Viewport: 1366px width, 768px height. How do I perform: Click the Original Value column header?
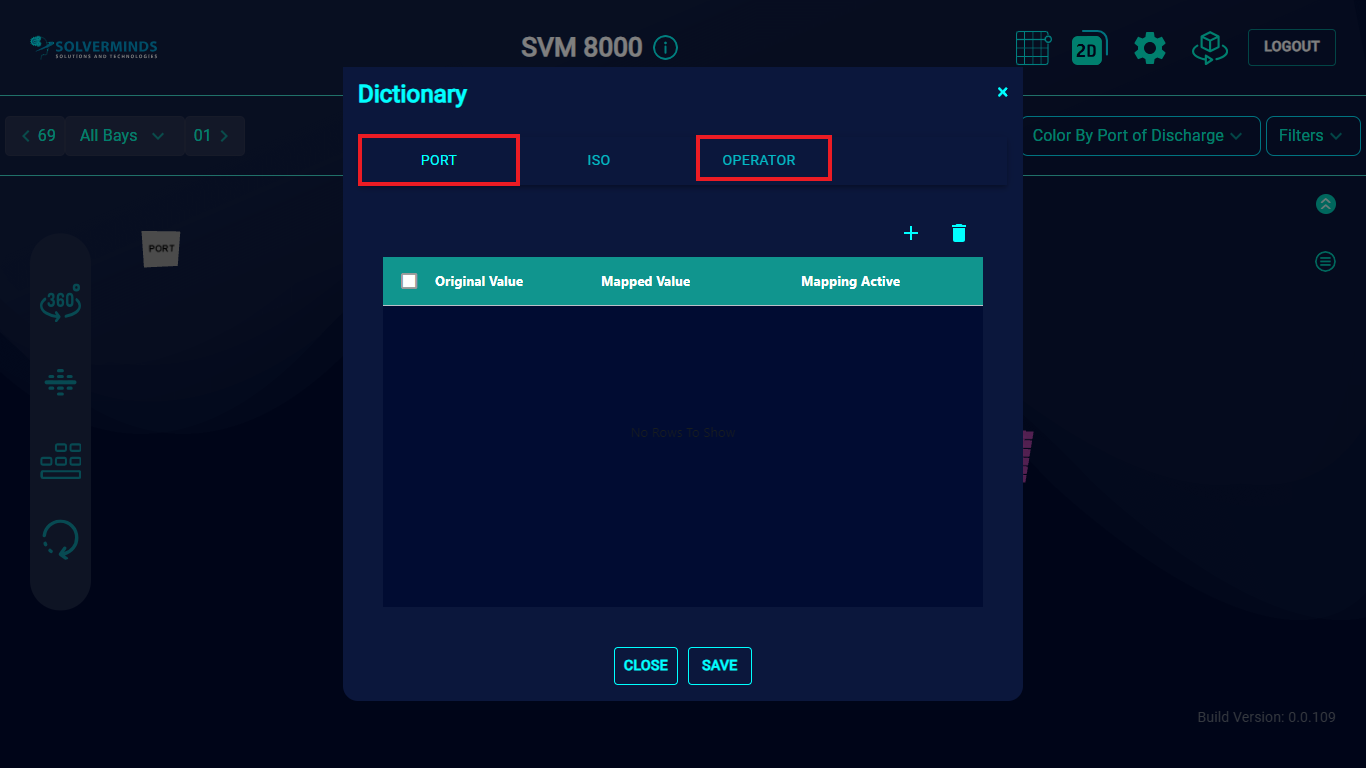(479, 281)
